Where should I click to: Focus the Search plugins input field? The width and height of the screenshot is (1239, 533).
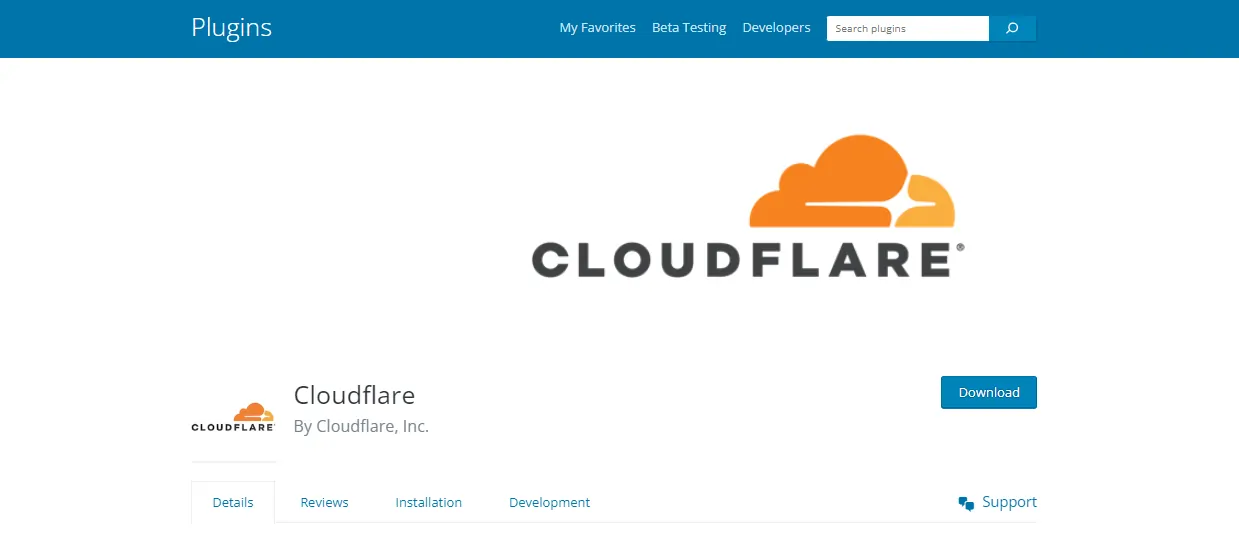coord(908,28)
